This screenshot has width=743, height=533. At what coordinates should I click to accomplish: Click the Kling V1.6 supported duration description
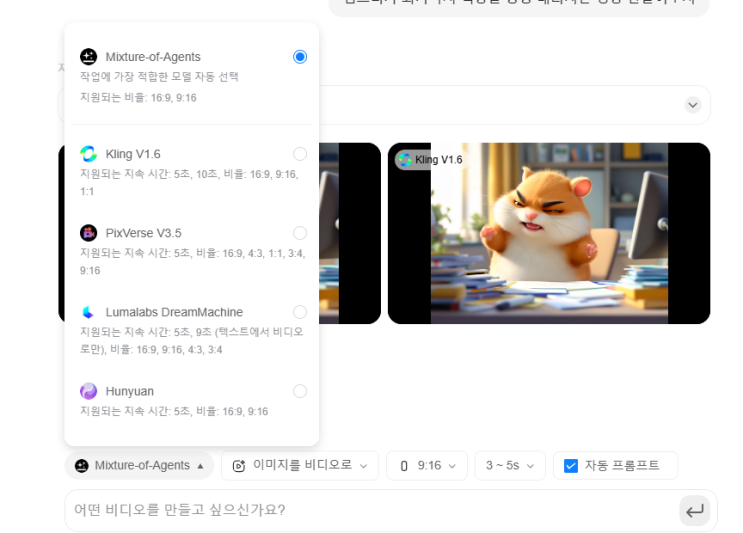pyautogui.click(x=190, y=183)
